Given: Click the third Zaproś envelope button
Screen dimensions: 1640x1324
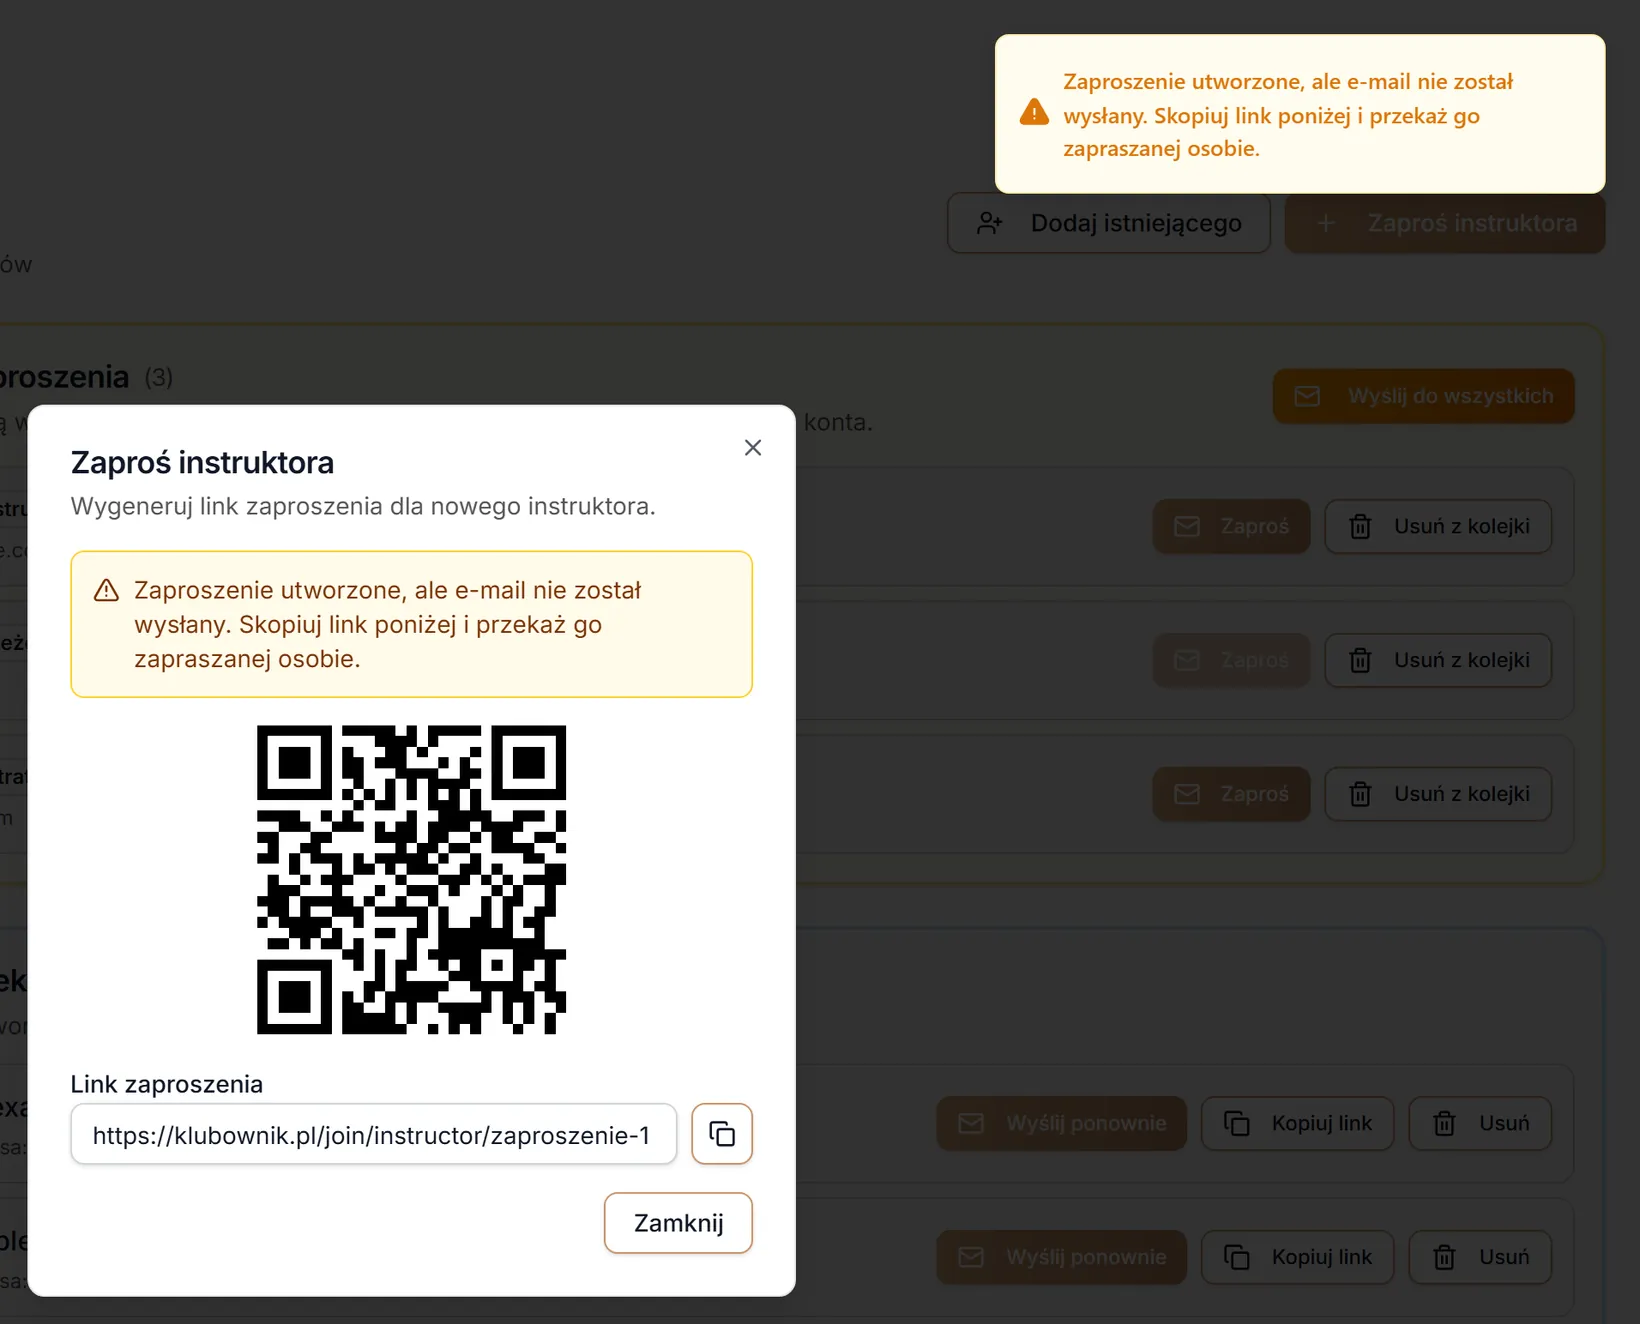Looking at the screenshot, I should tap(1231, 794).
